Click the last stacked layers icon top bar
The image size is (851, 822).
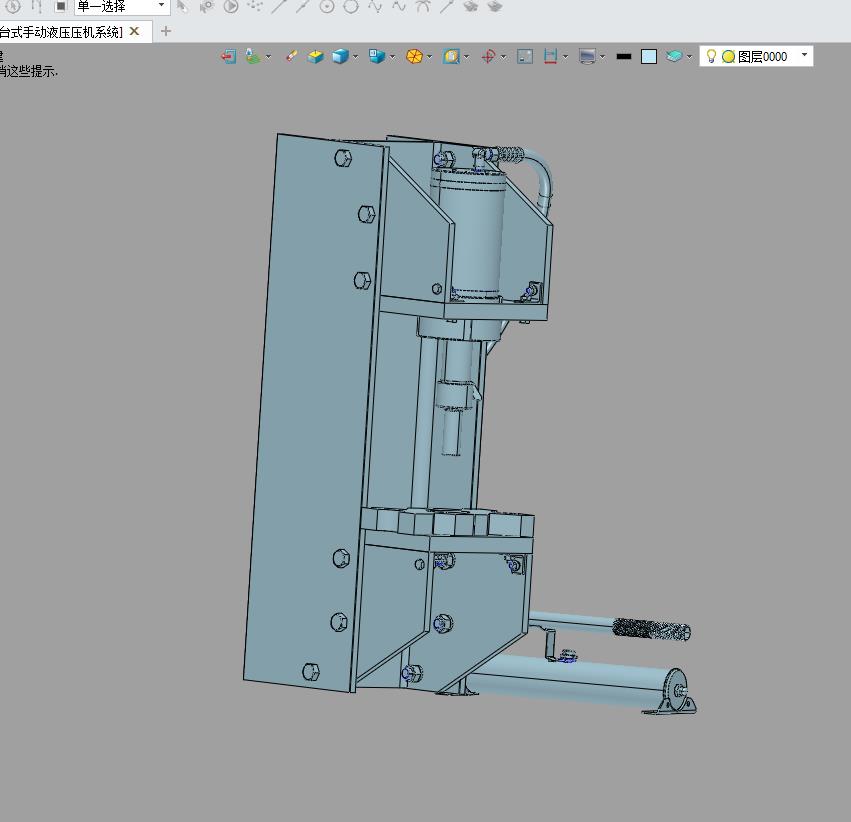pos(494,6)
